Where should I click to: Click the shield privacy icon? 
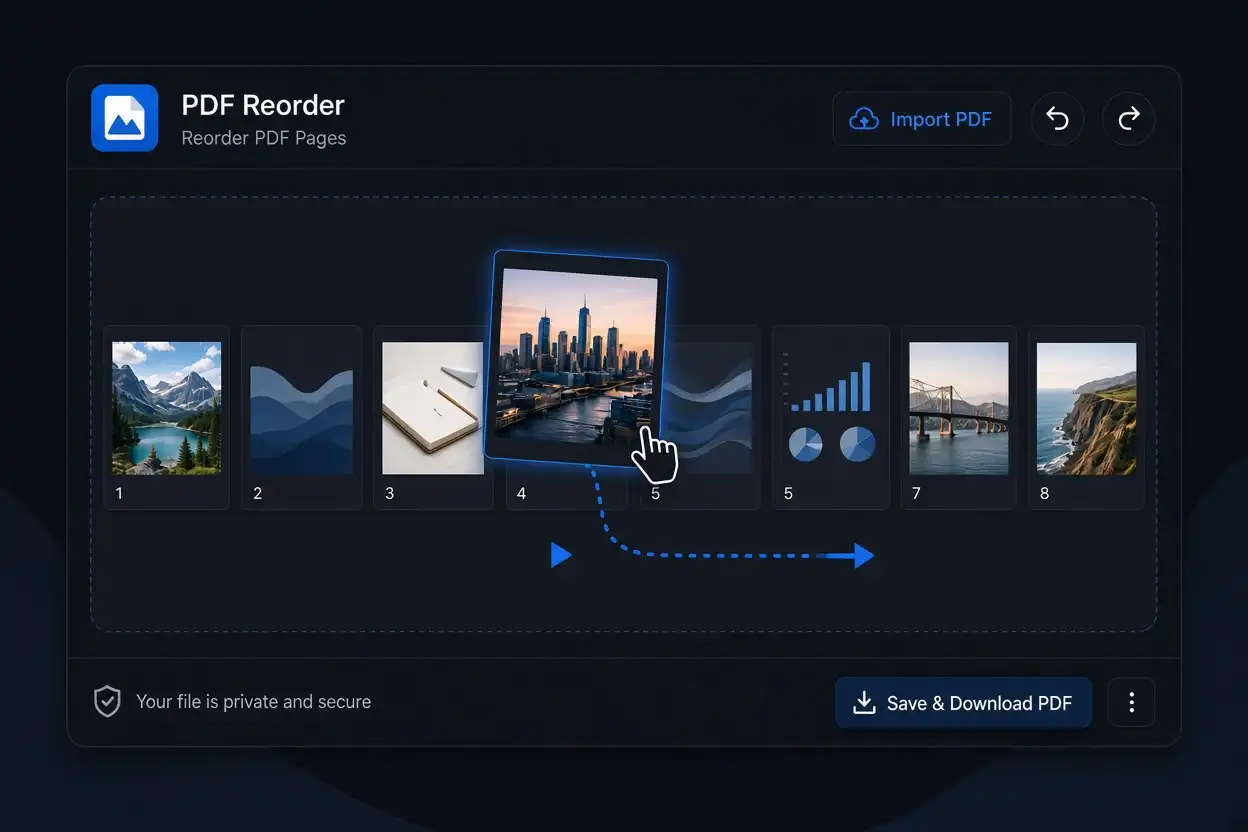pos(107,702)
